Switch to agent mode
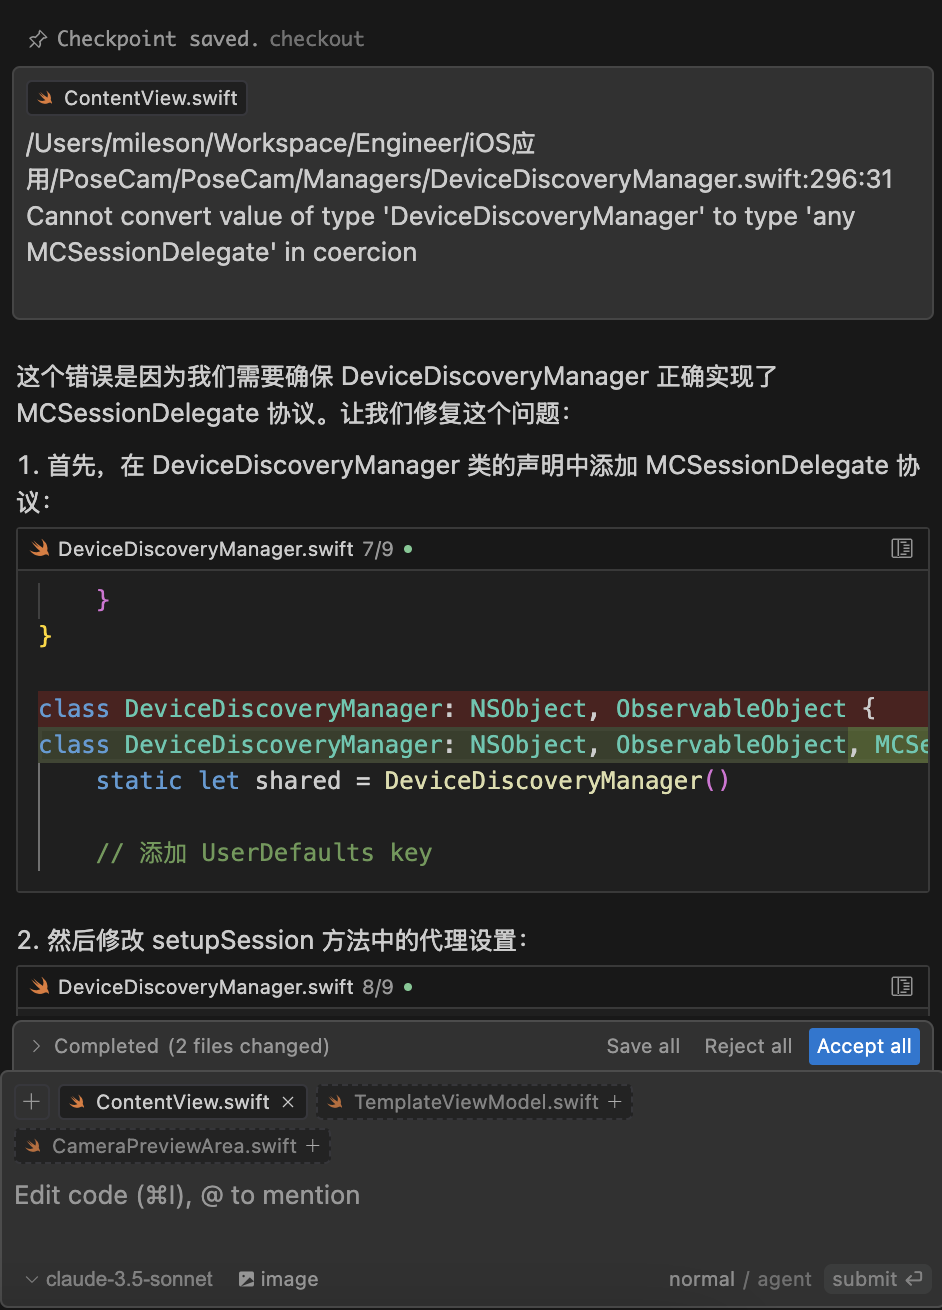Screen dimensions: 942x1310 pyautogui.click(x=784, y=1279)
